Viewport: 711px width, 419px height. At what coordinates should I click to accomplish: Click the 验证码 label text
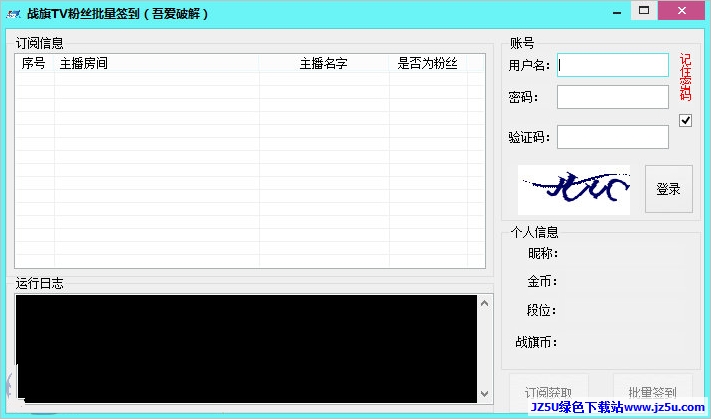coord(529,137)
